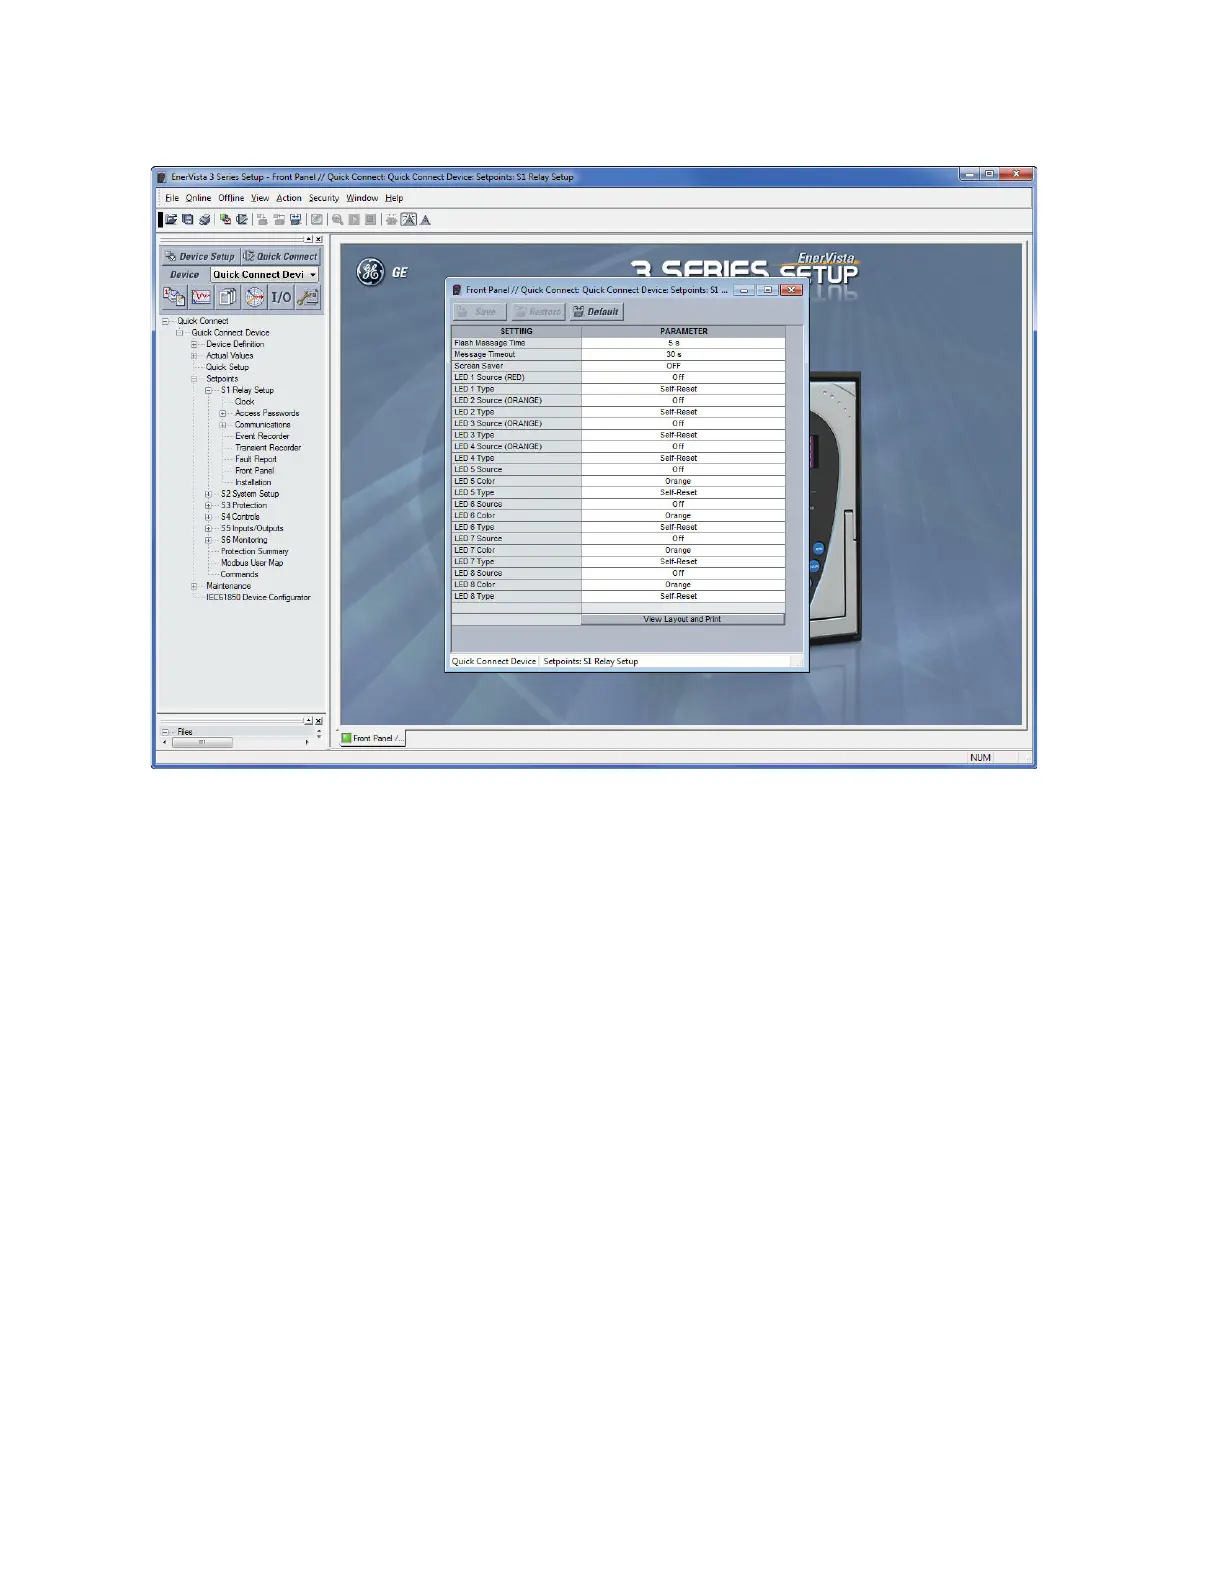Expand the Actual Values node
The height and width of the screenshot is (1584, 1224).
point(195,356)
